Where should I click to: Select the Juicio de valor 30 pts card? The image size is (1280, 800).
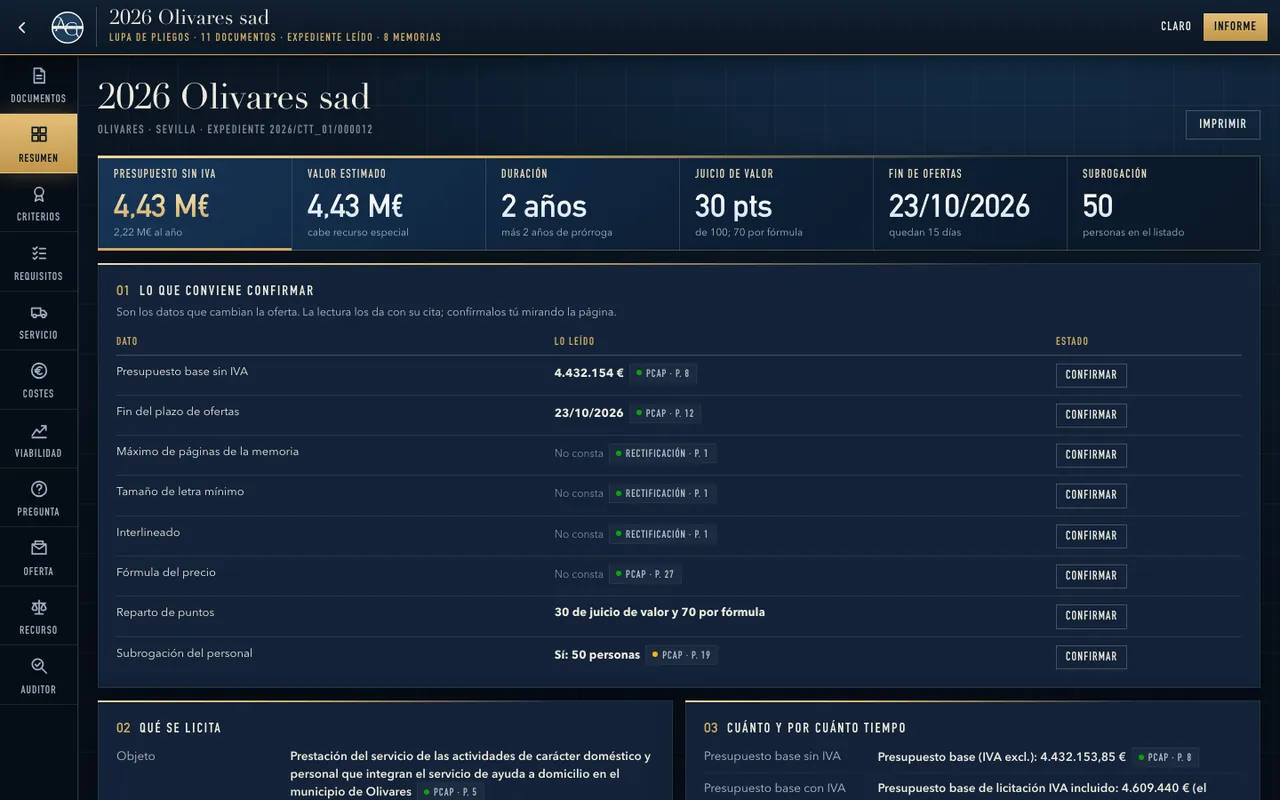pos(777,203)
